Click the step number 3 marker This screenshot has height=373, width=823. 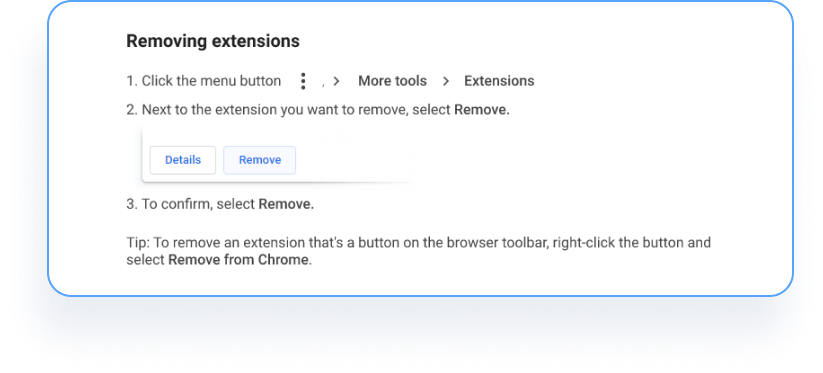132,204
